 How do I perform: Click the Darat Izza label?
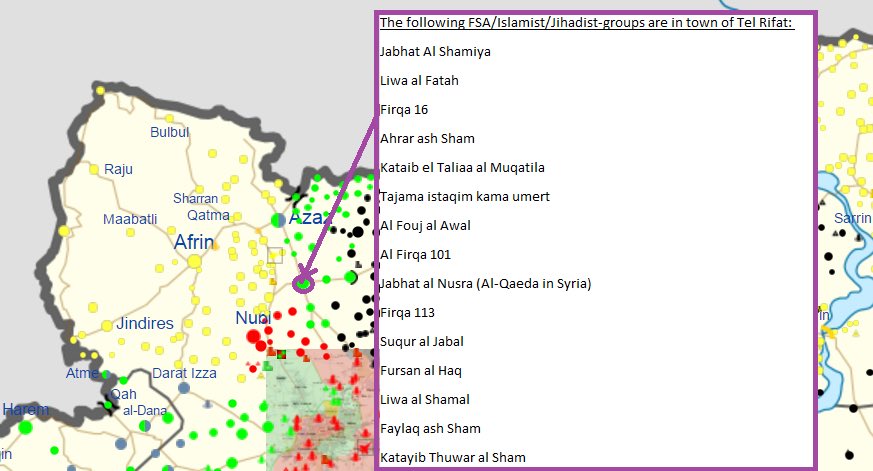tap(184, 373)
